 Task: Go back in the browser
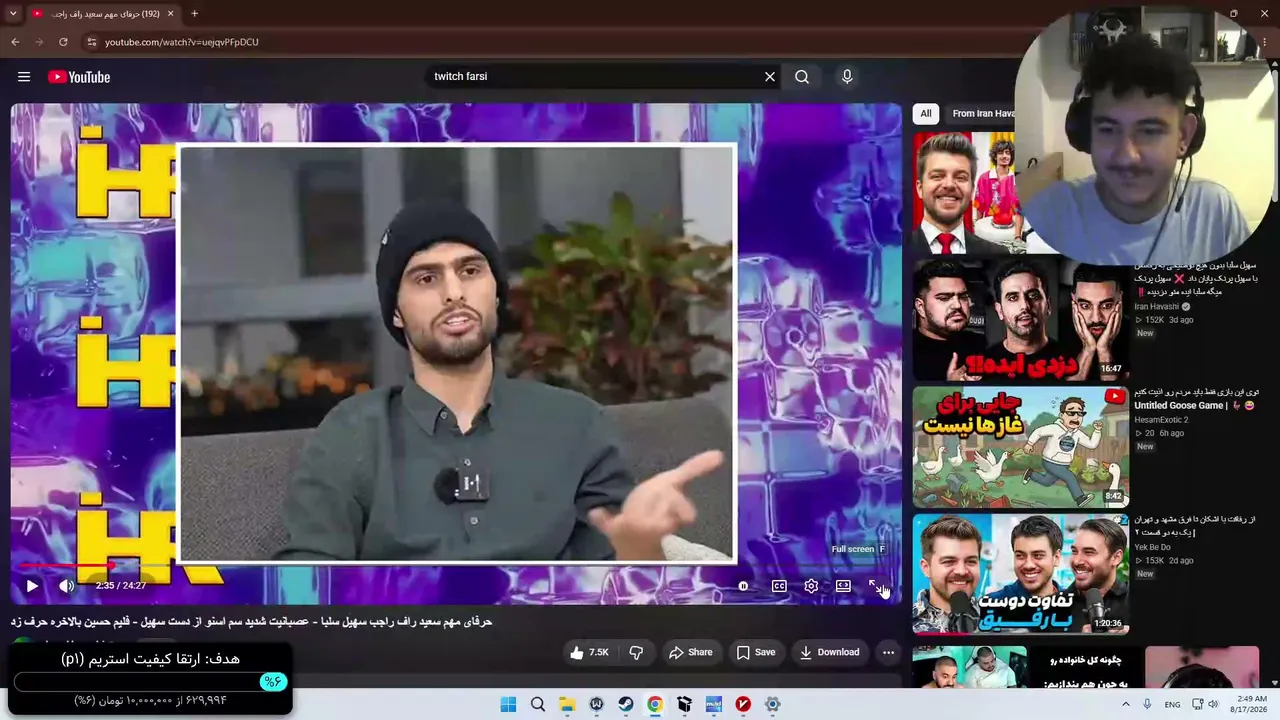coord(15,42)
